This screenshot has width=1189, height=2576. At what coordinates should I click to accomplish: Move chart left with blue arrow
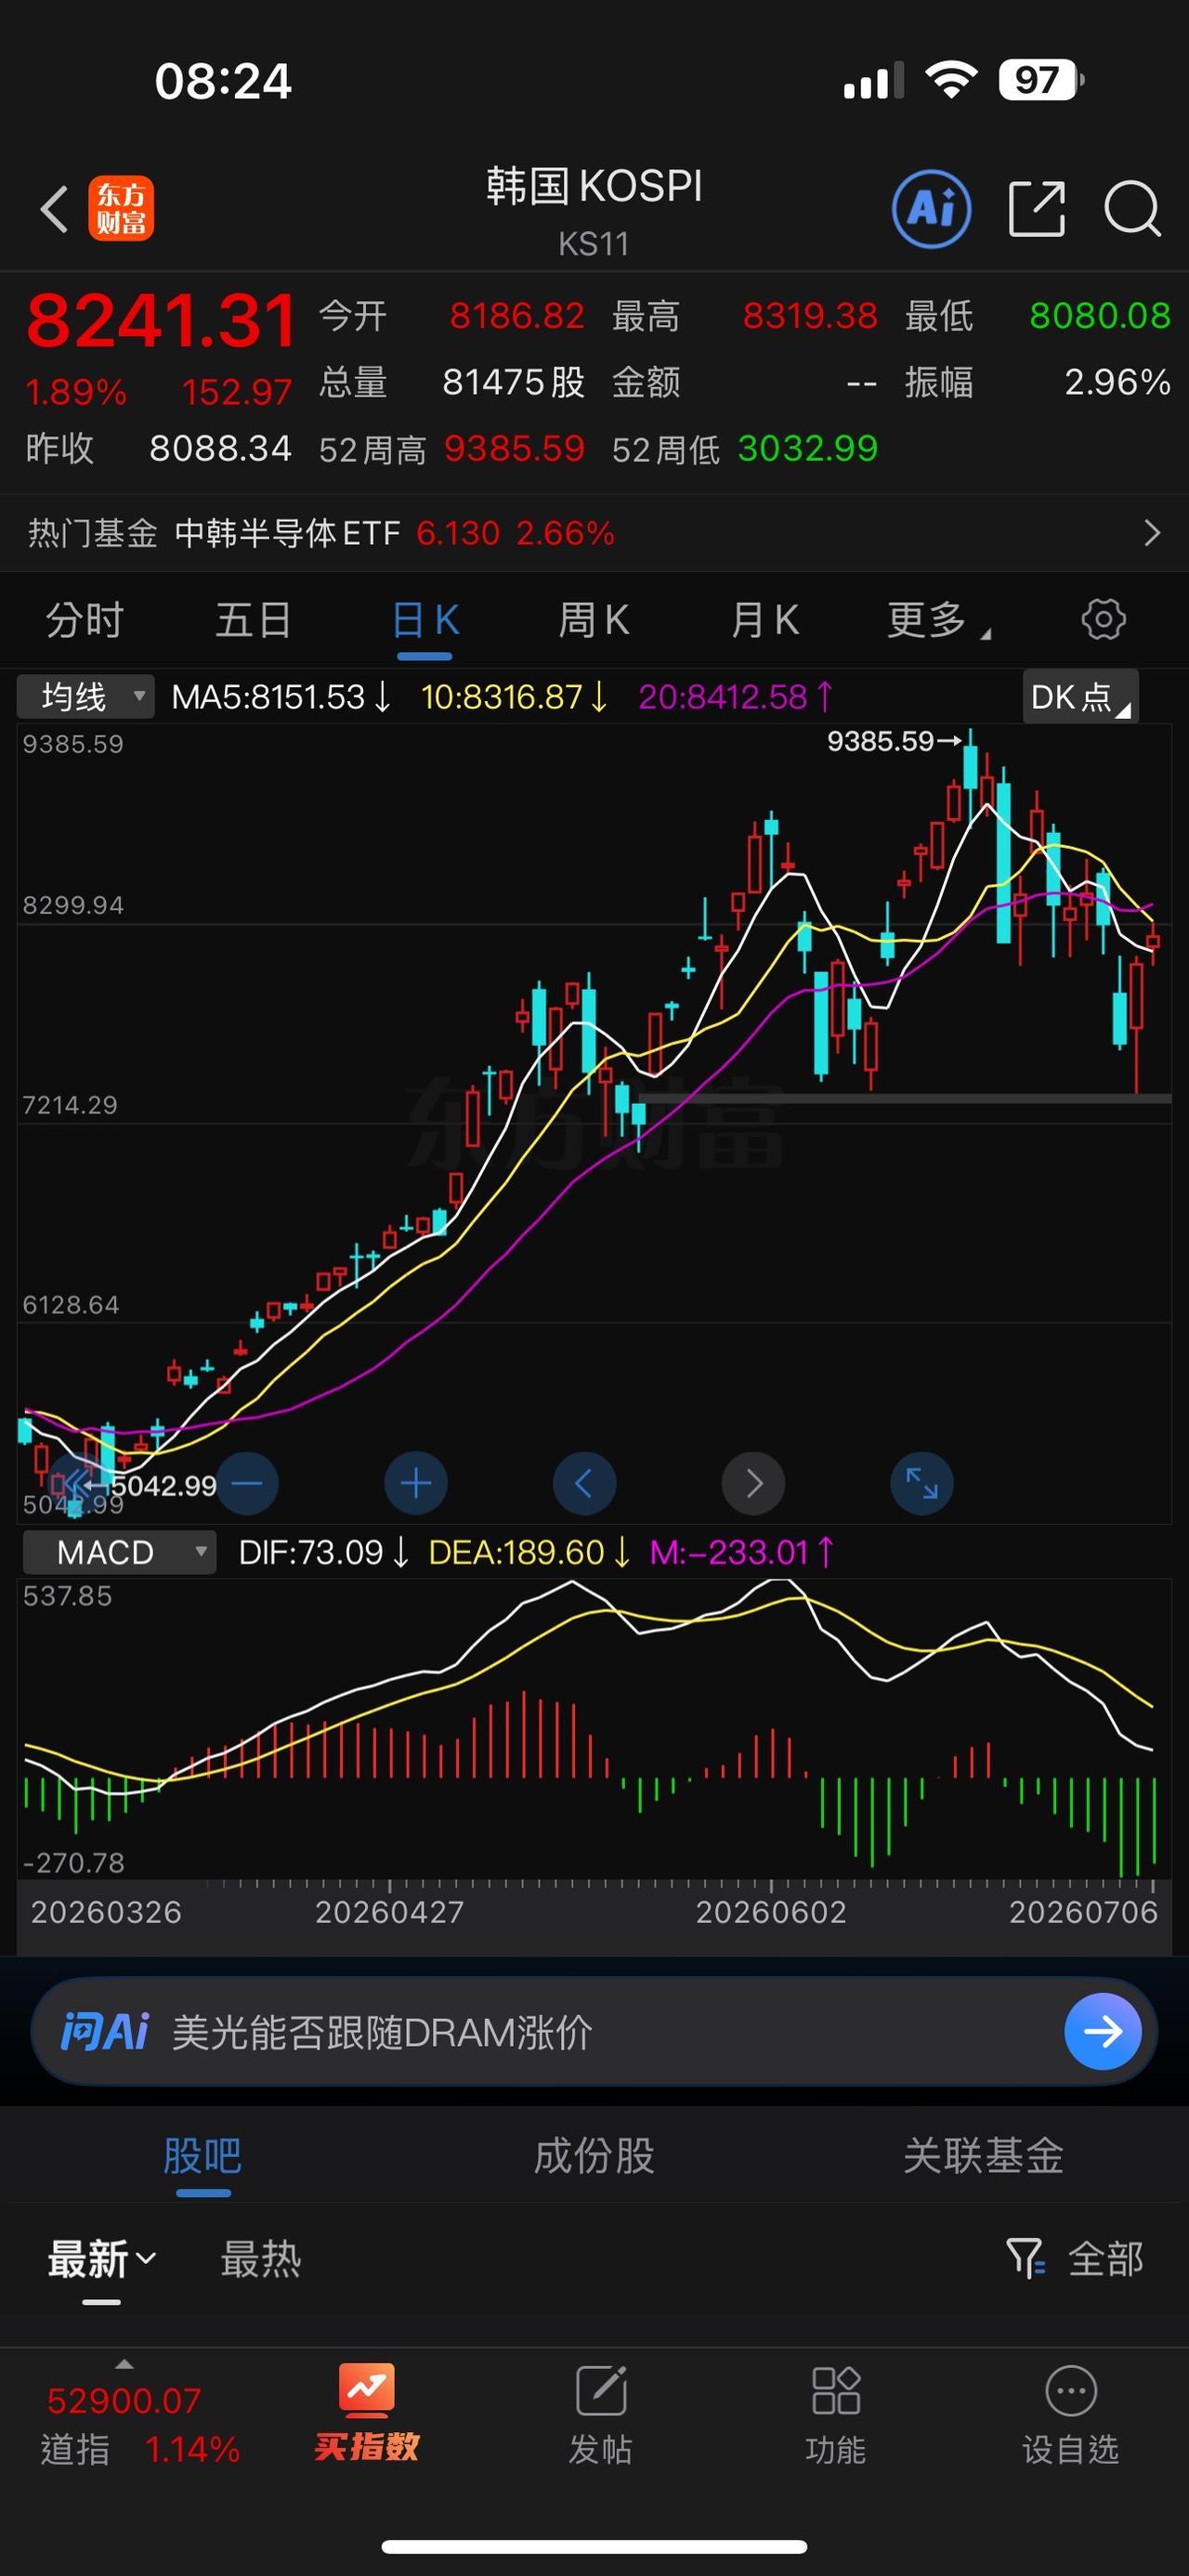(x=584, y=1483)
